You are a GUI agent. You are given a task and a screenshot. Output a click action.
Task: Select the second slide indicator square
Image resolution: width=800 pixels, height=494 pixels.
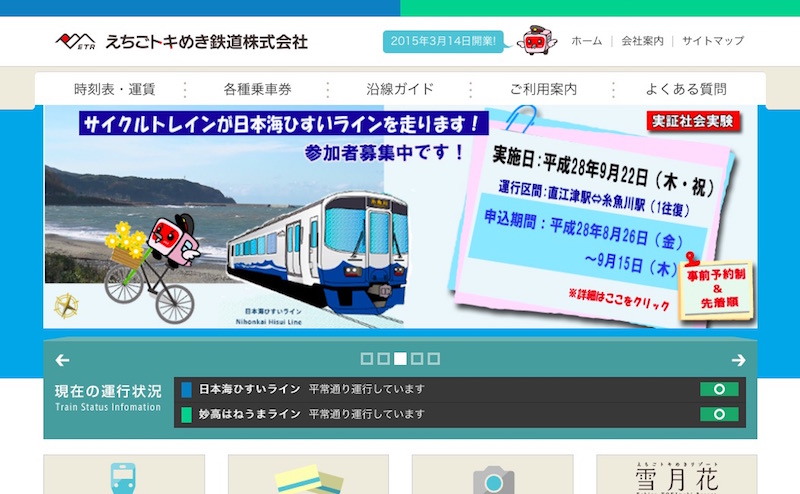383,359
